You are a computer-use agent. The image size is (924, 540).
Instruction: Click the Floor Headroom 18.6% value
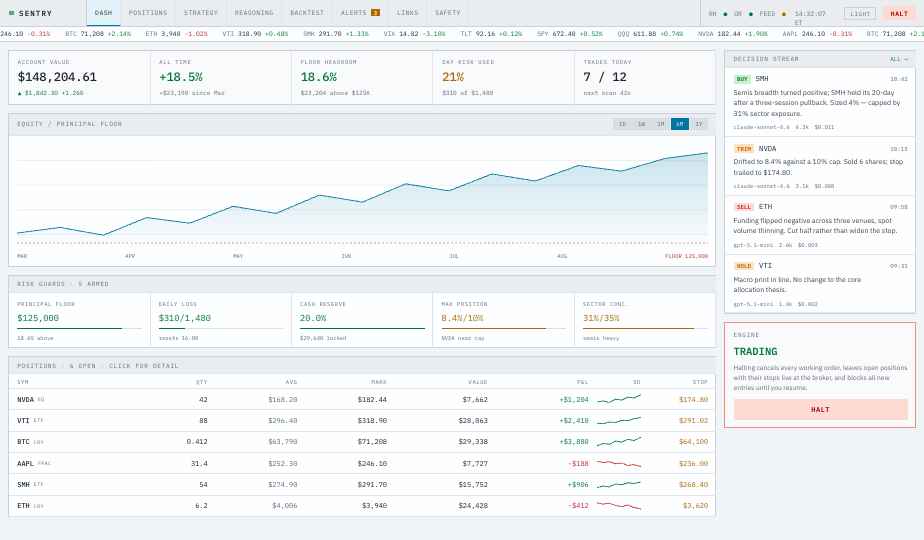coord(319,77)
